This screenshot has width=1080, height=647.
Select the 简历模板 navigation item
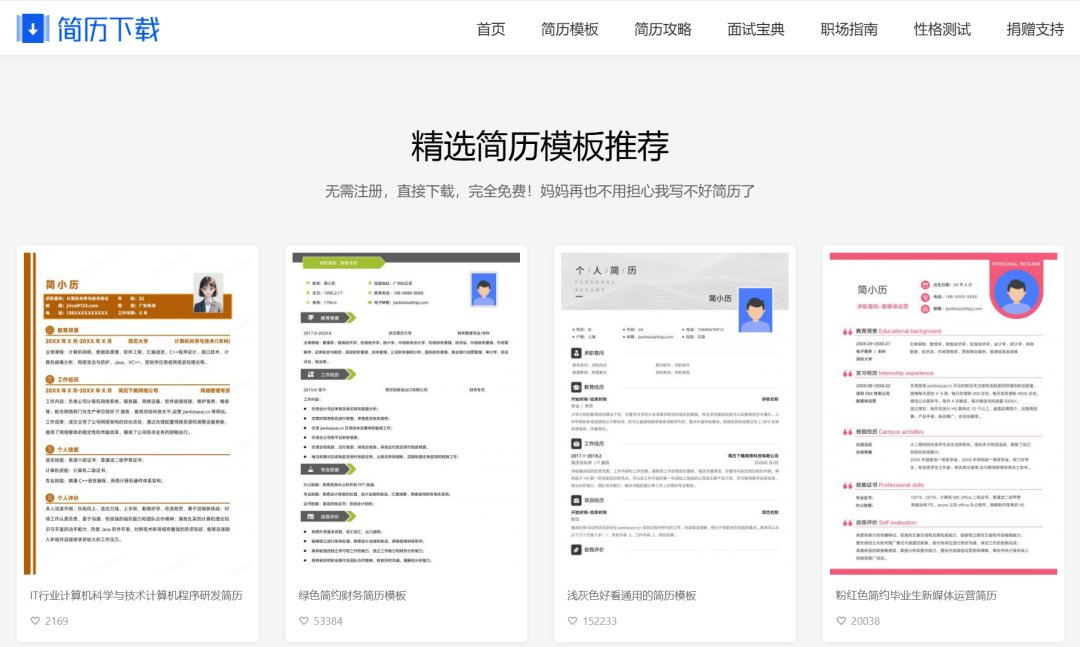pyautogui.click(x=570, y=29)
